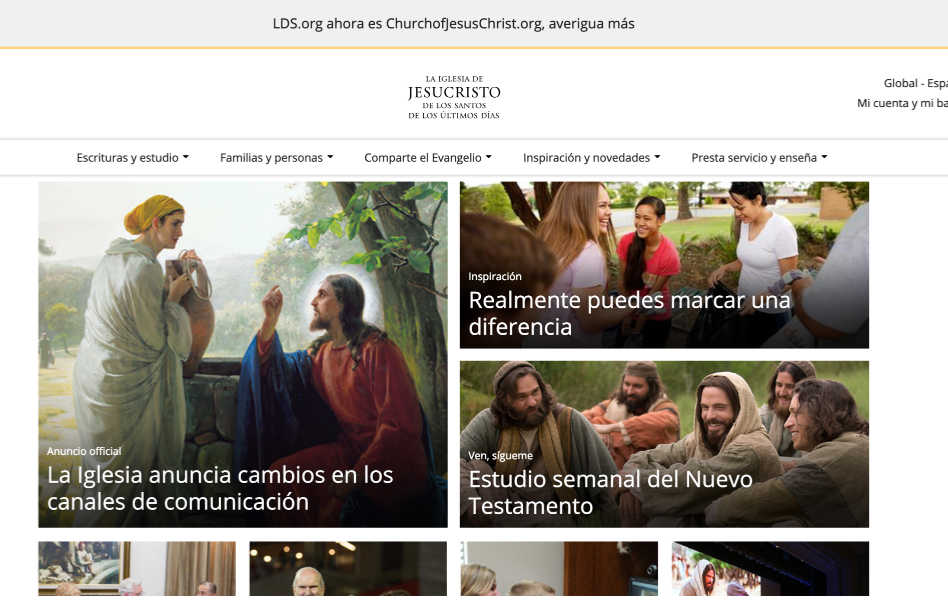This screenshot has width=948, height=600.
Task: Open the Global - Español language selector
Action: click(x=915, y=83)
